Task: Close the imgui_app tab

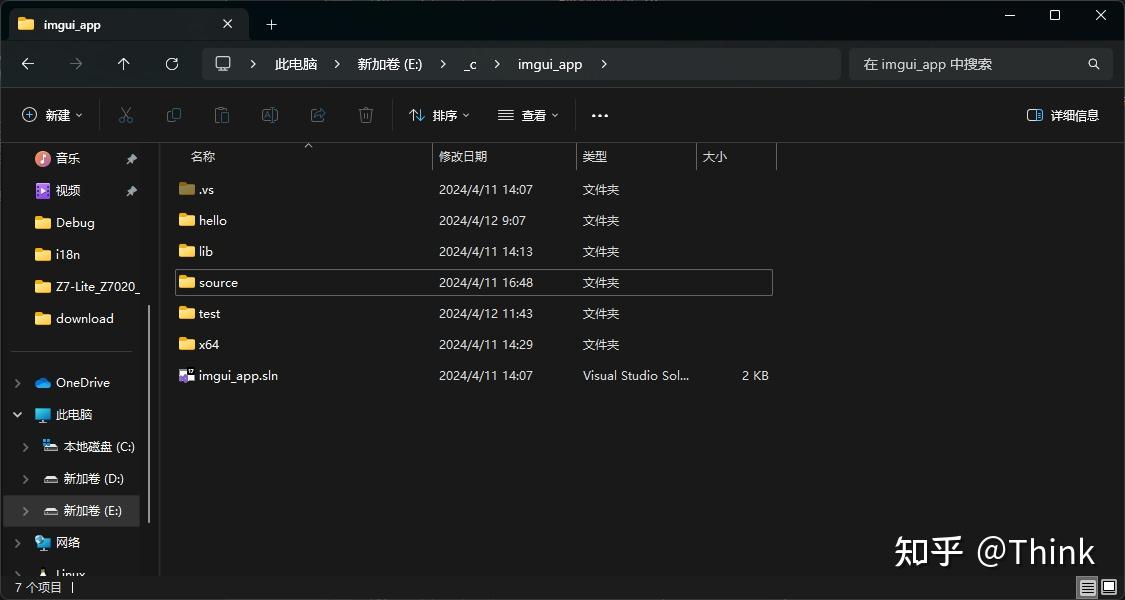Action: 227,24
